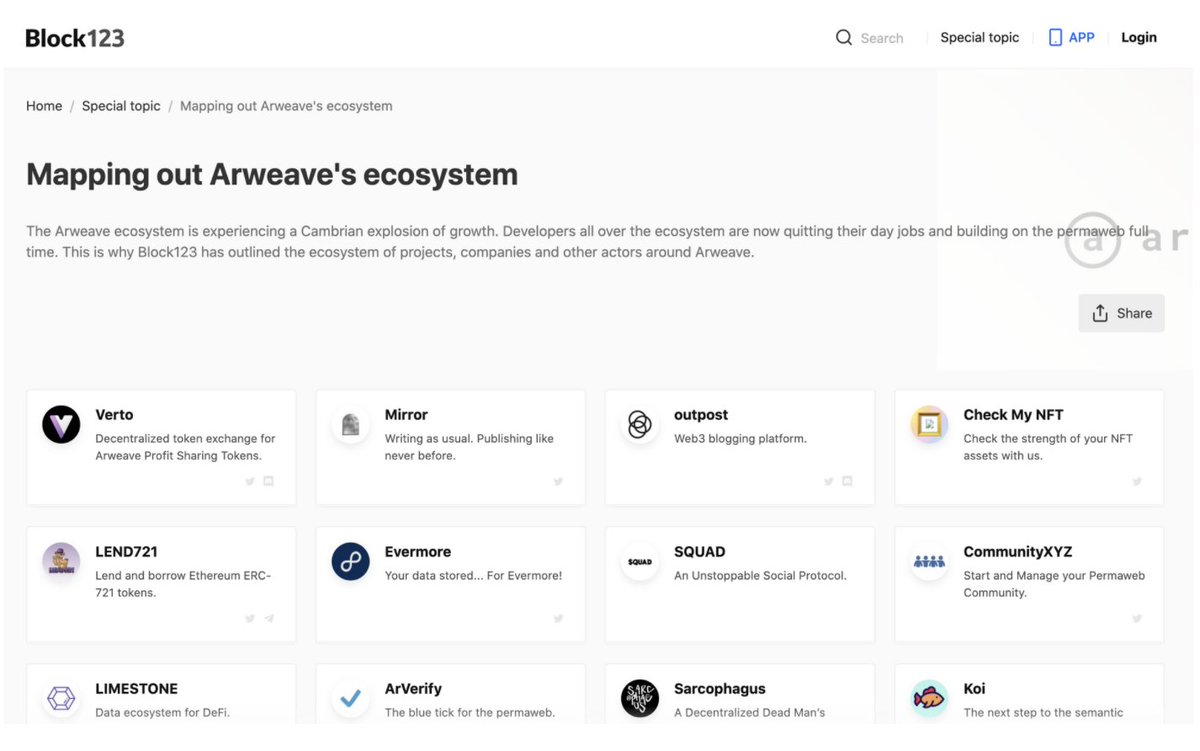
Task: Click 'The blue tick for the permaweb.' text
Action: pos(470,713)
